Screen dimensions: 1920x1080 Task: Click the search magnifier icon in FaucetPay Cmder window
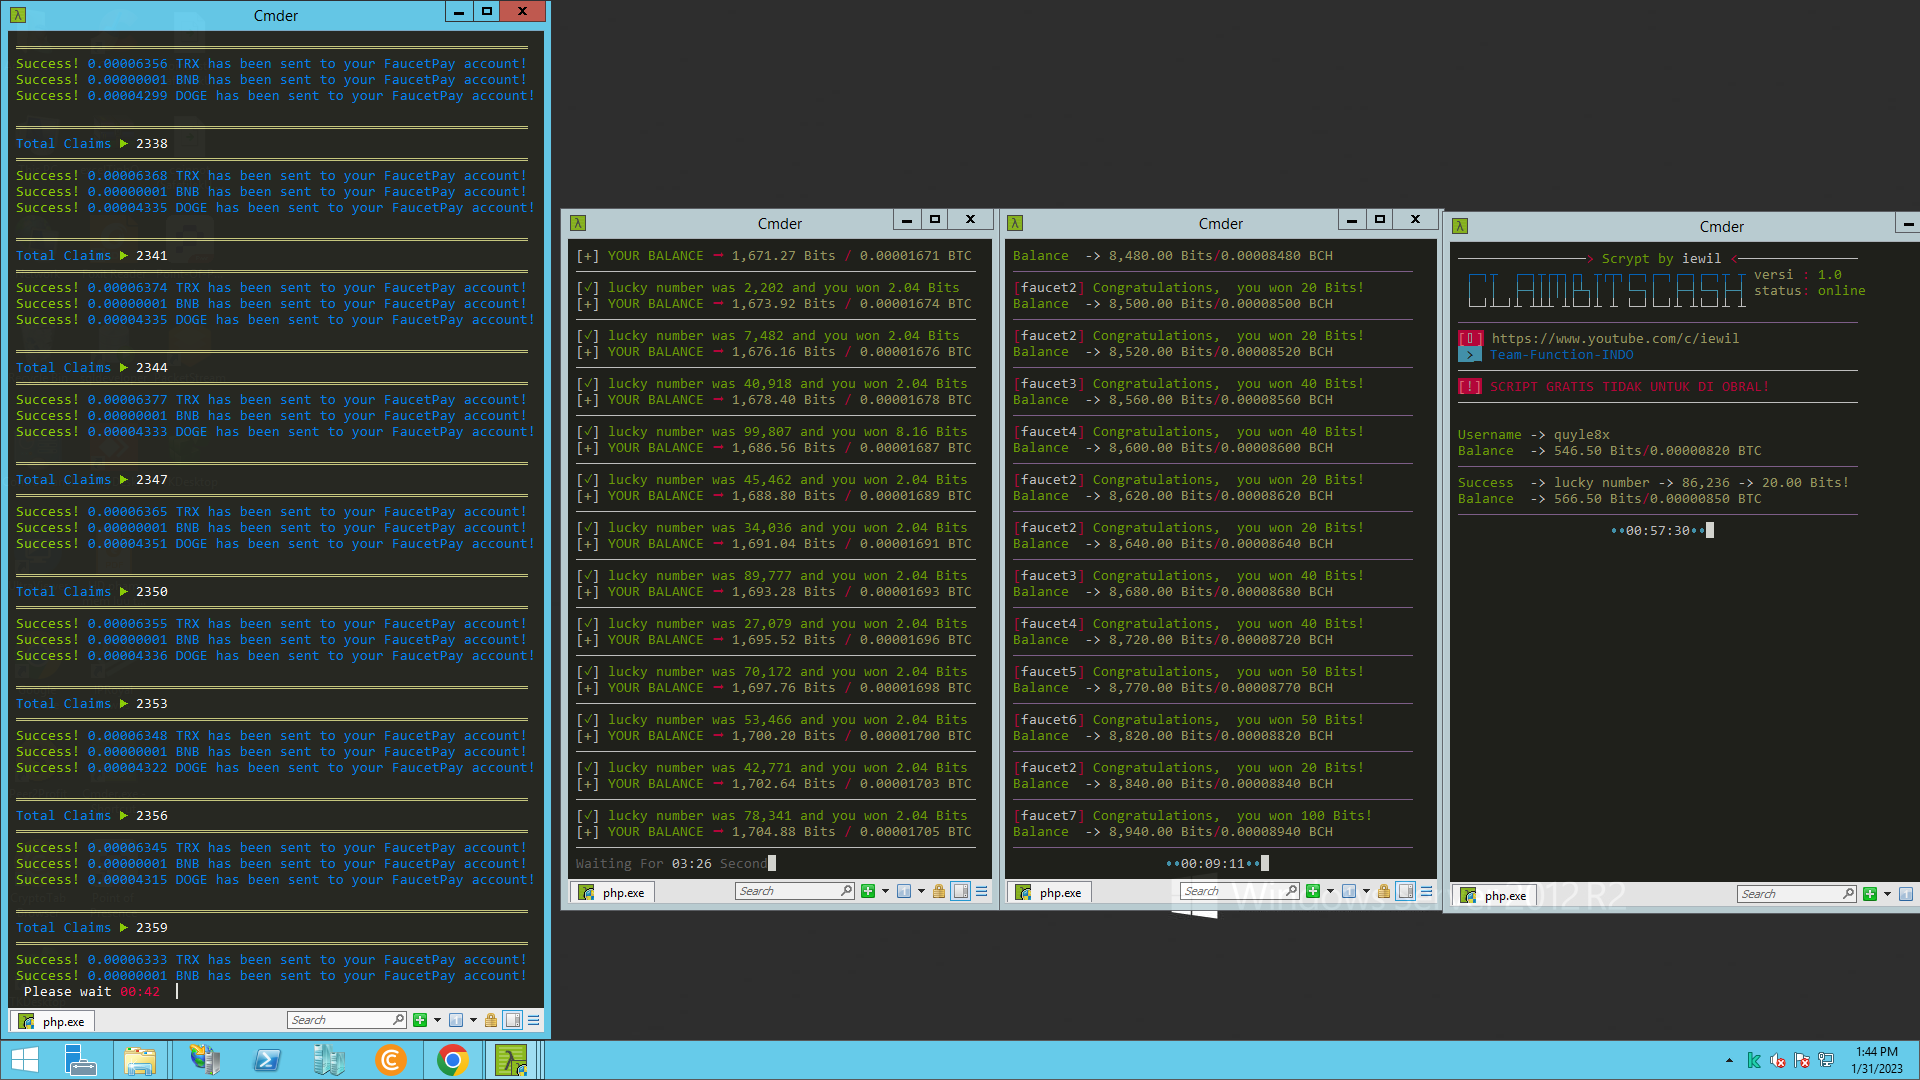(398, 1020)
